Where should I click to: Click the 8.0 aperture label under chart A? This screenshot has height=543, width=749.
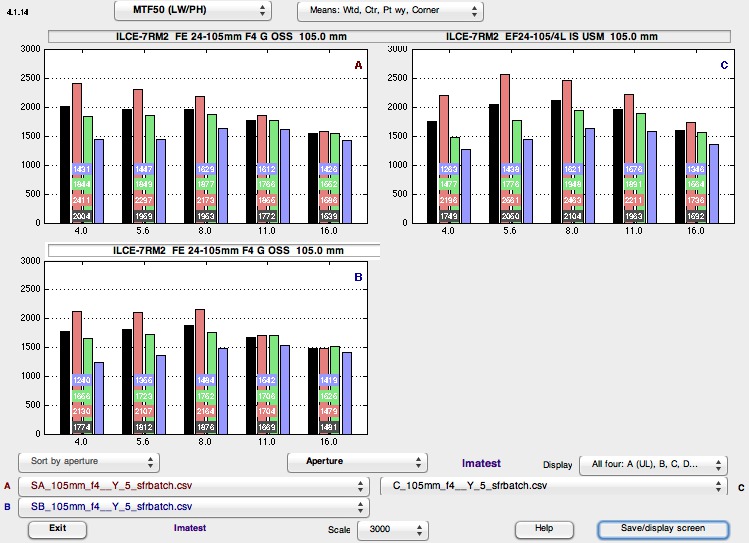205,231
